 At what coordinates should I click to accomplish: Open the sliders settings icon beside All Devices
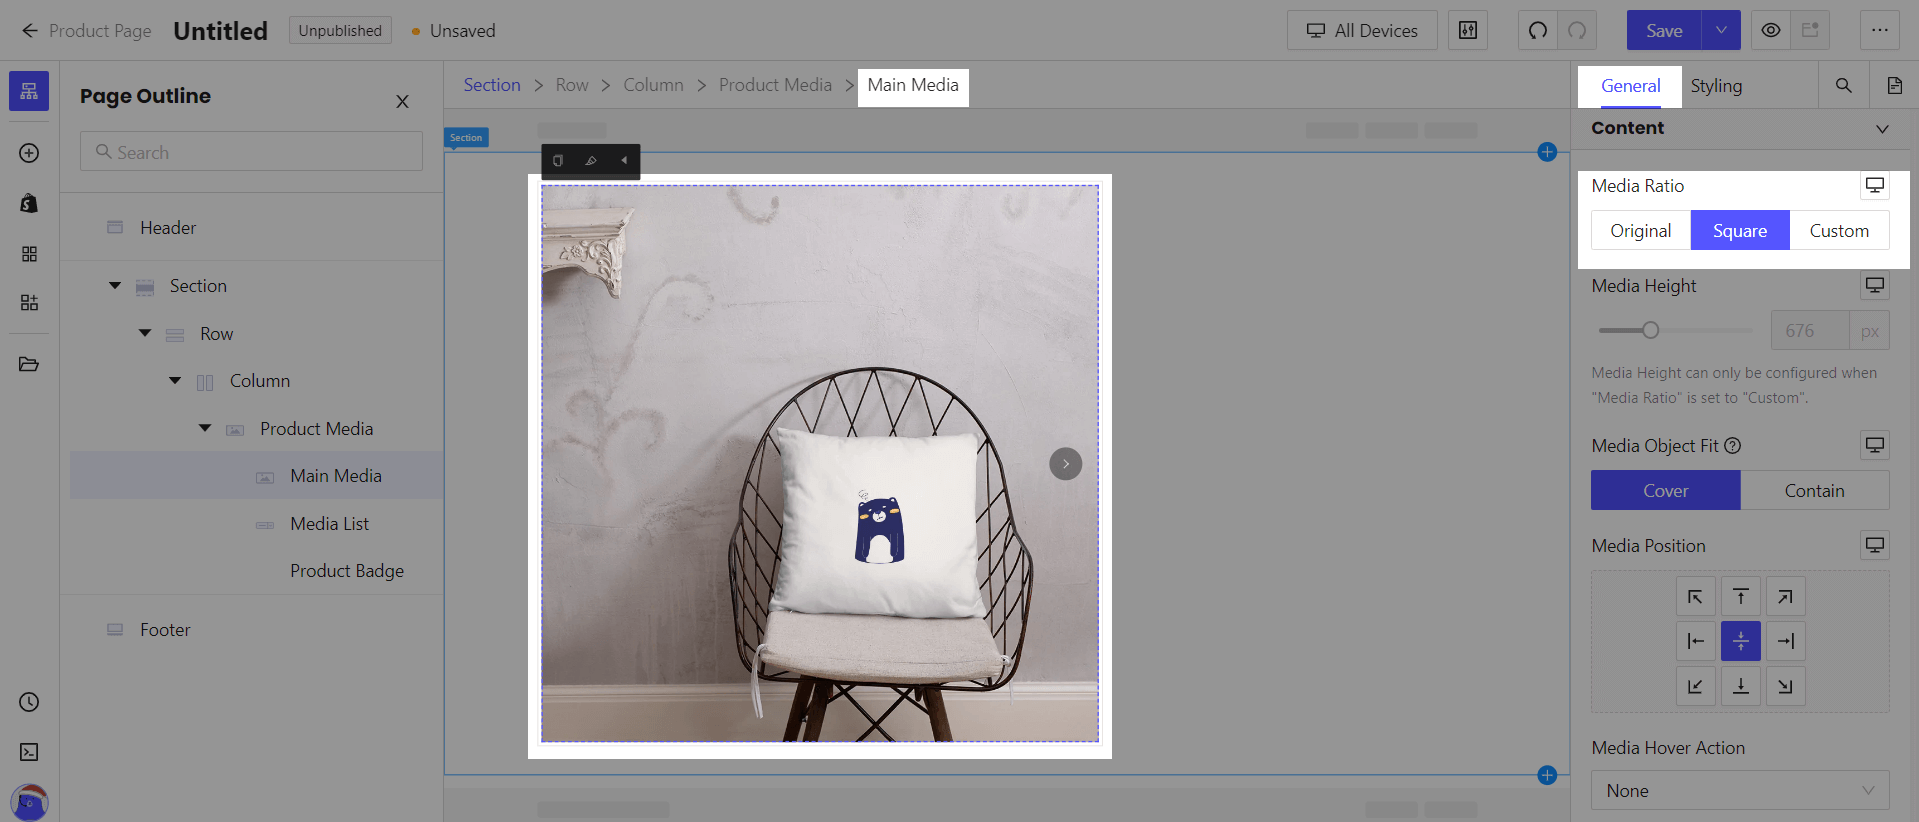coord(1468,30)
